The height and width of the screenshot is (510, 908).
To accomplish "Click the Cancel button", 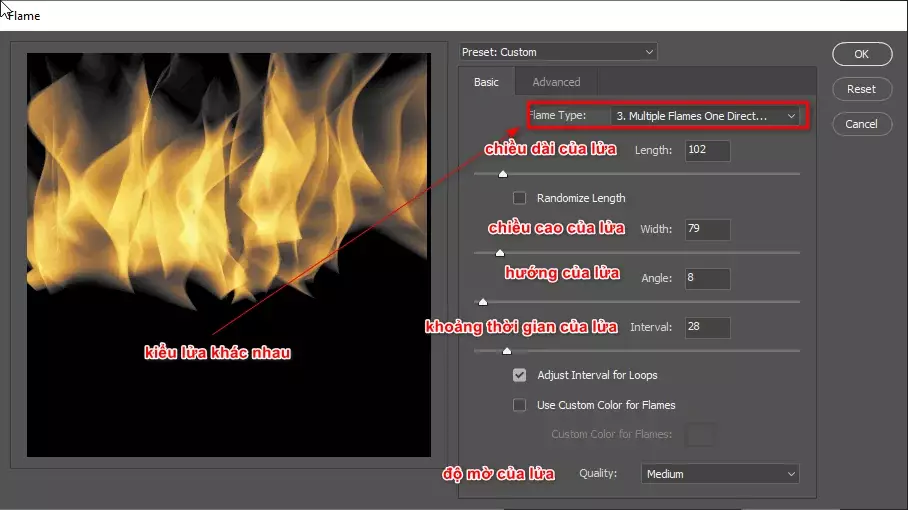I will click(x=862, y=124).
